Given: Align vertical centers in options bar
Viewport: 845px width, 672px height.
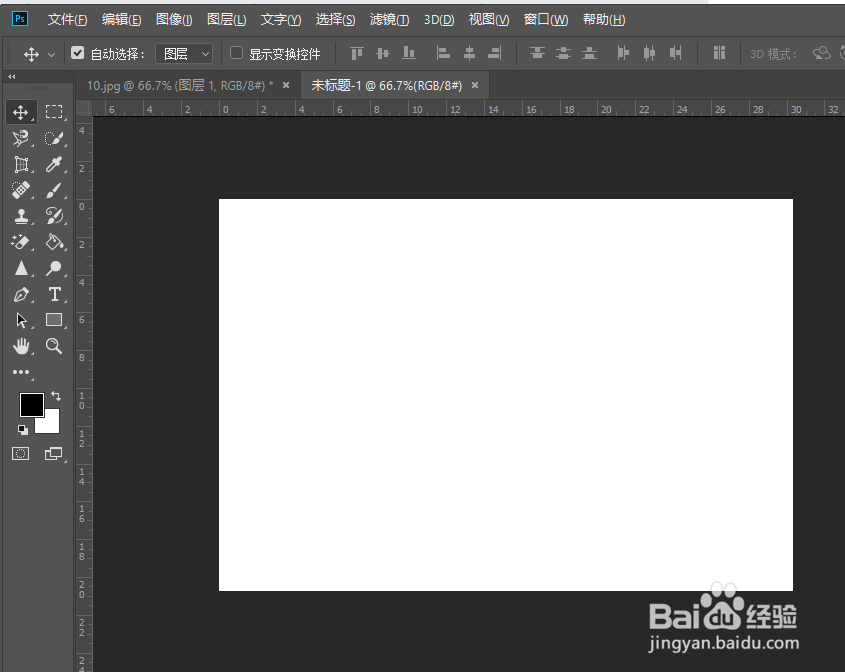Looking at the screenshot, I should [x=383, y=53].
